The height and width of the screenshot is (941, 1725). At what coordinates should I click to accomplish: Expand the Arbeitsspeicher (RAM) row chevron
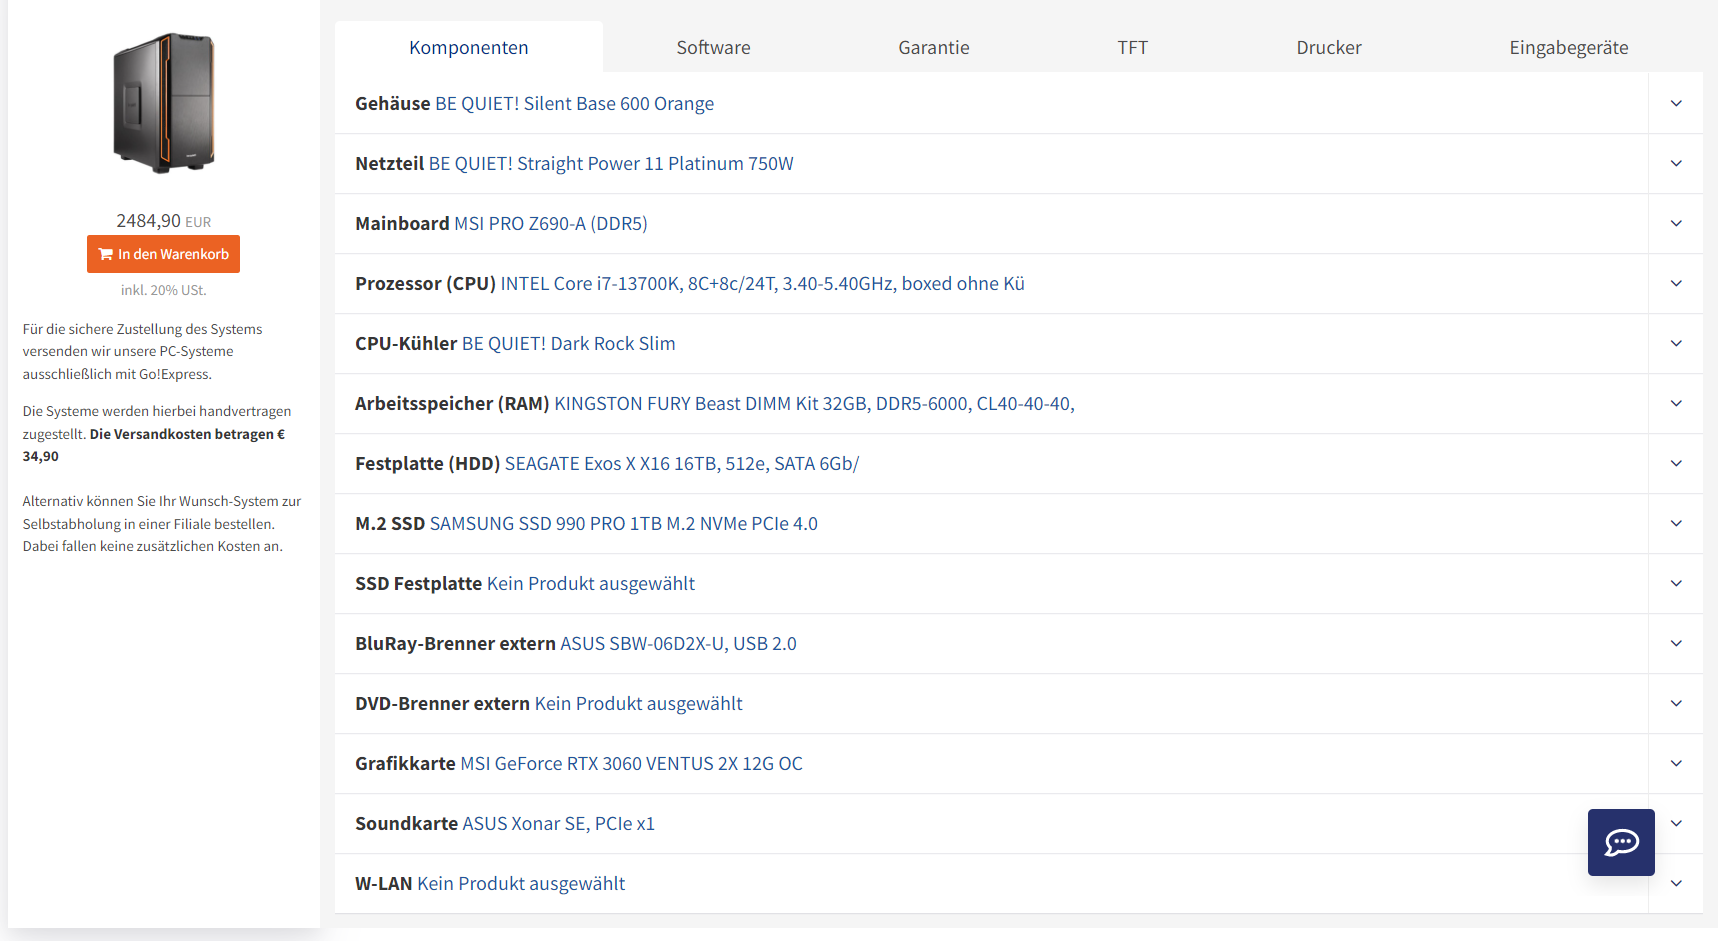[1676, 403]
